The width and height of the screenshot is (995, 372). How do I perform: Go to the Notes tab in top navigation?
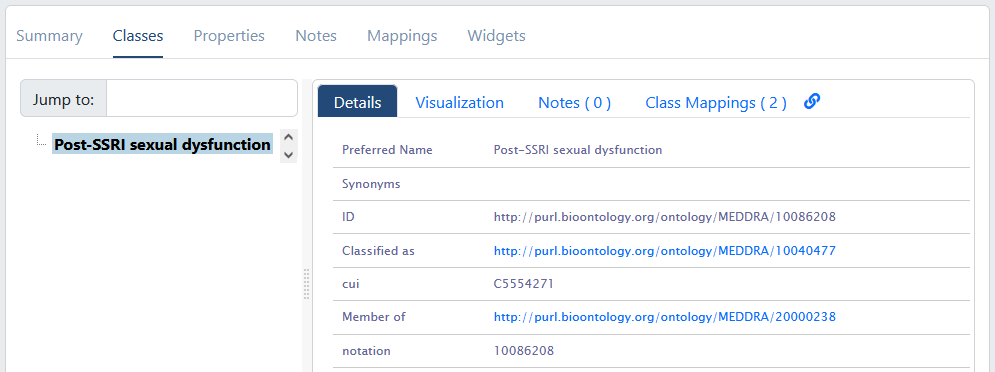tap(316, 36)
